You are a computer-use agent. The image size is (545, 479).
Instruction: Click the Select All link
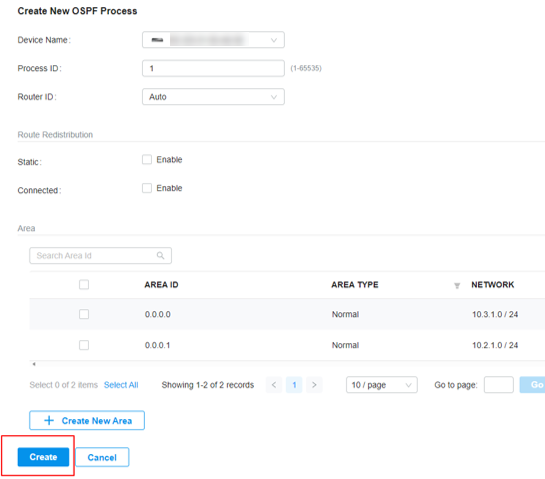[x=121, y=385]
